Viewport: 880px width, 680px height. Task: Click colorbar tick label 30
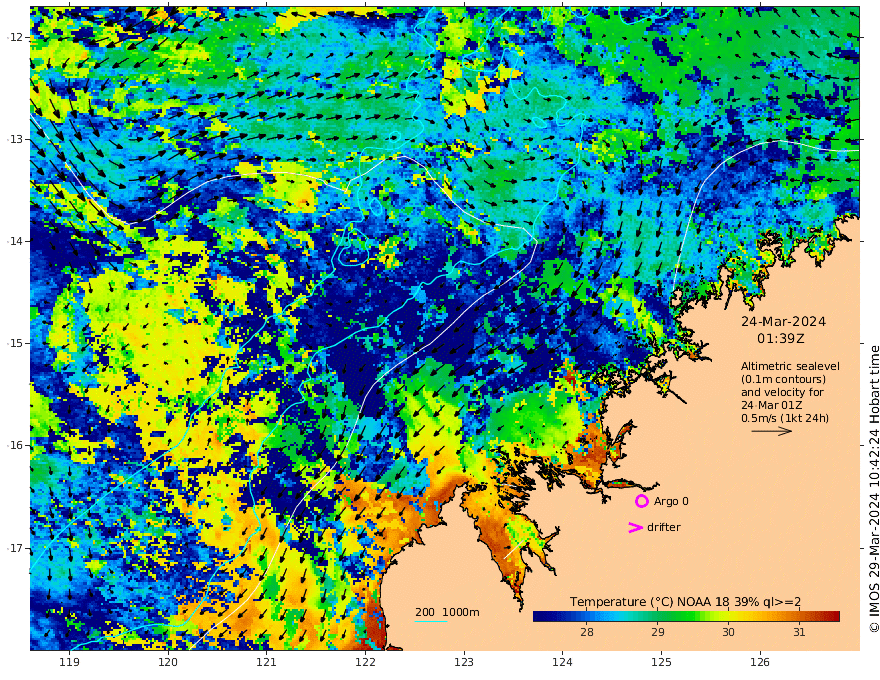tap(728, 632)
